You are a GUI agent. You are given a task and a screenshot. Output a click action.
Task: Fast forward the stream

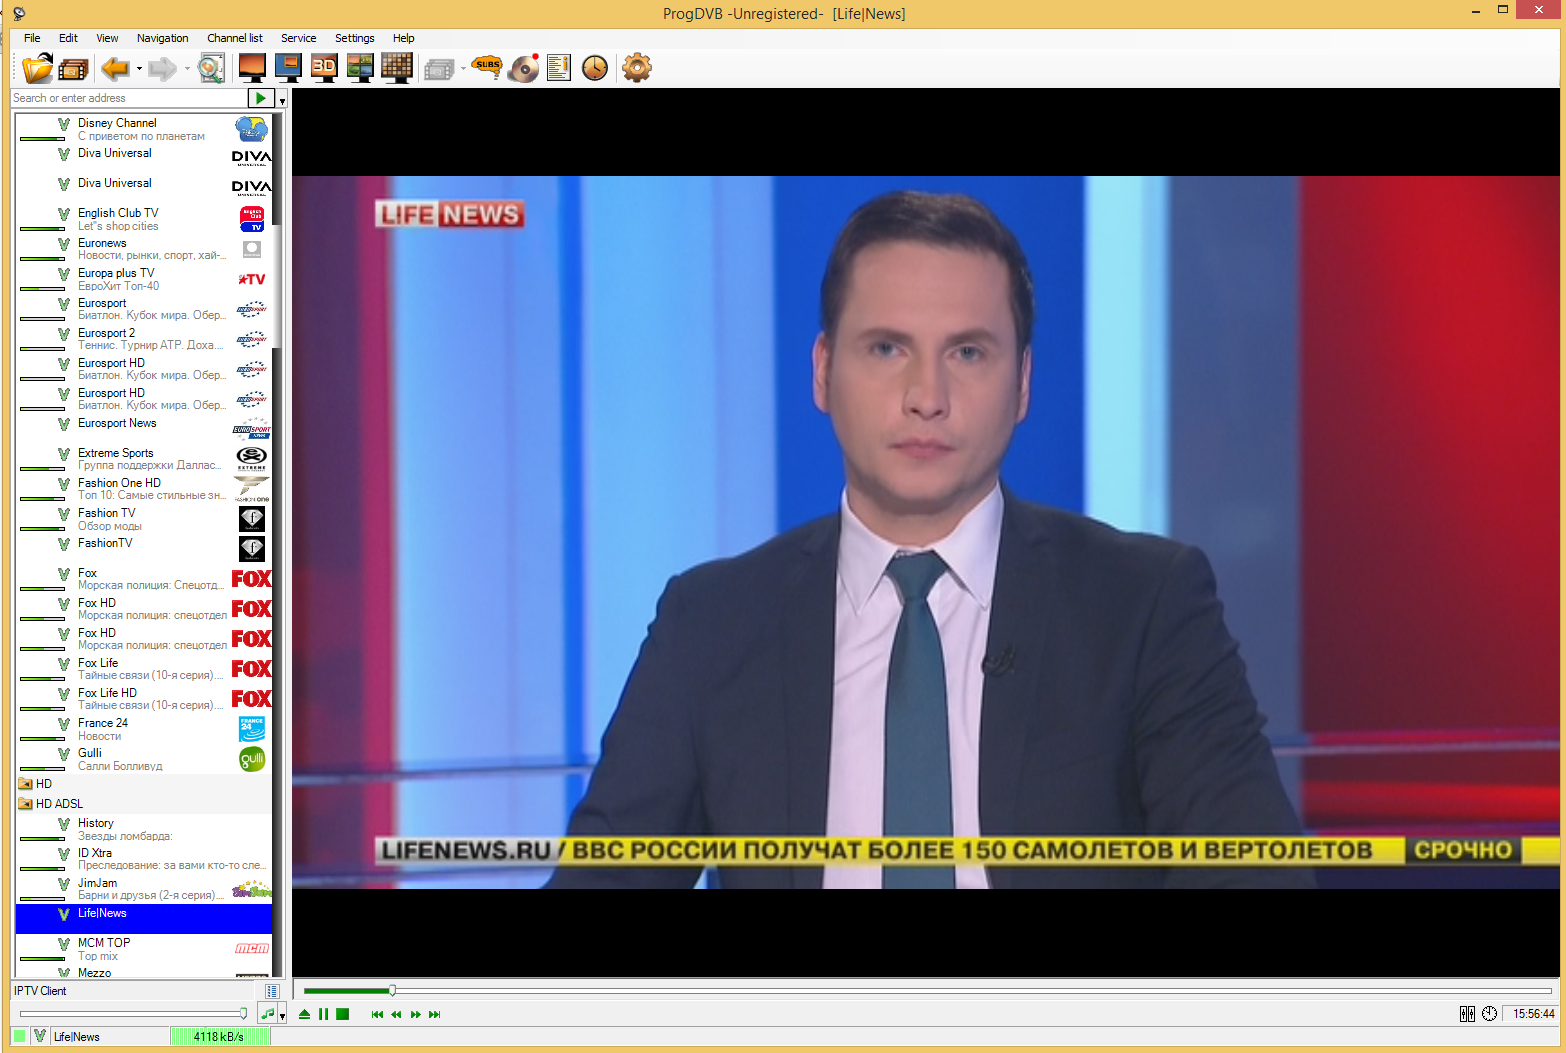[415, 1014]
